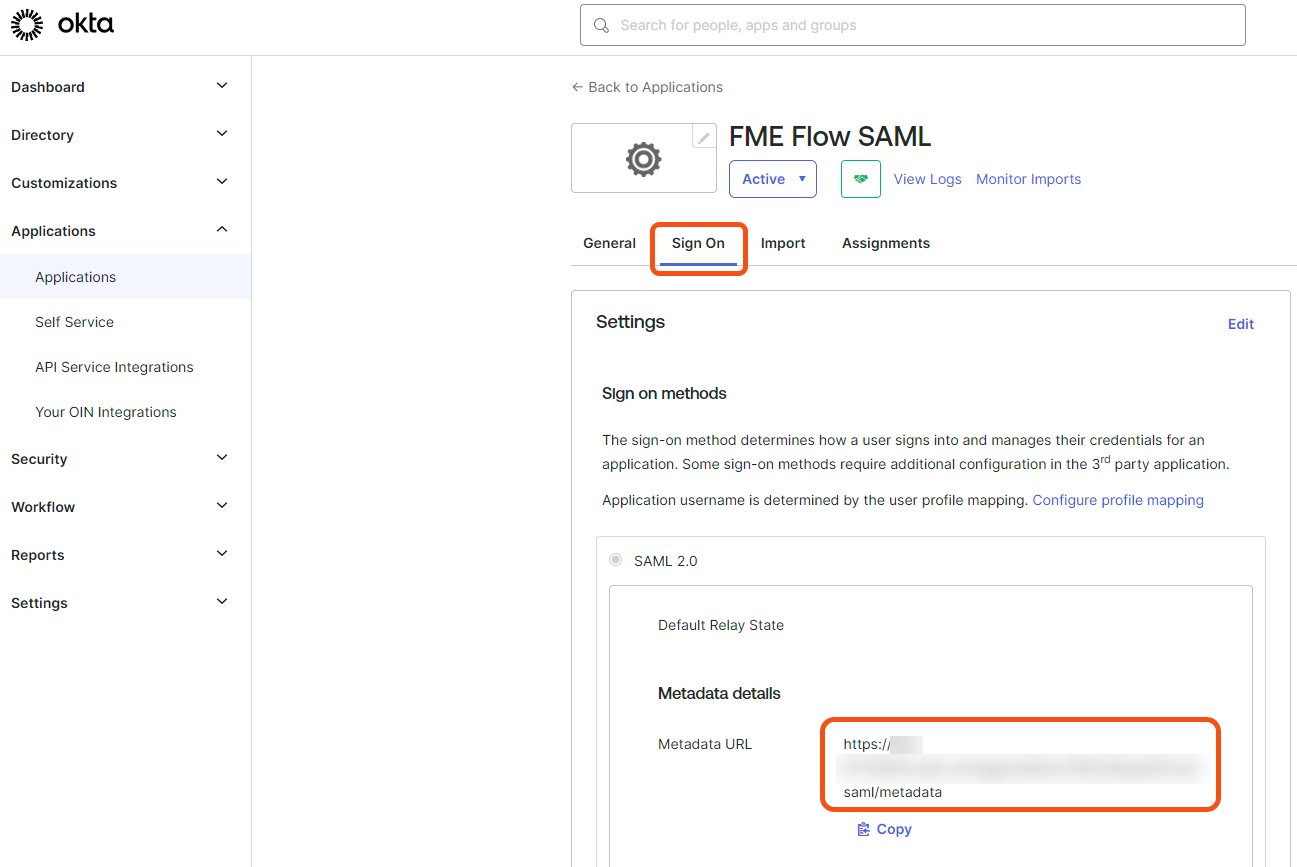Click the green handshake icon button

coord(861,179)
